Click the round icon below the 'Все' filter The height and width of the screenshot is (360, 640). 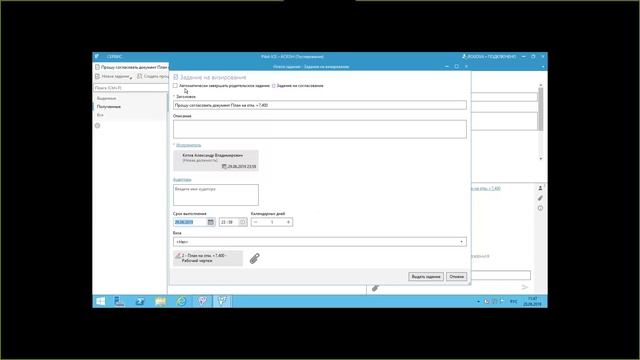[x=98, y=126]
